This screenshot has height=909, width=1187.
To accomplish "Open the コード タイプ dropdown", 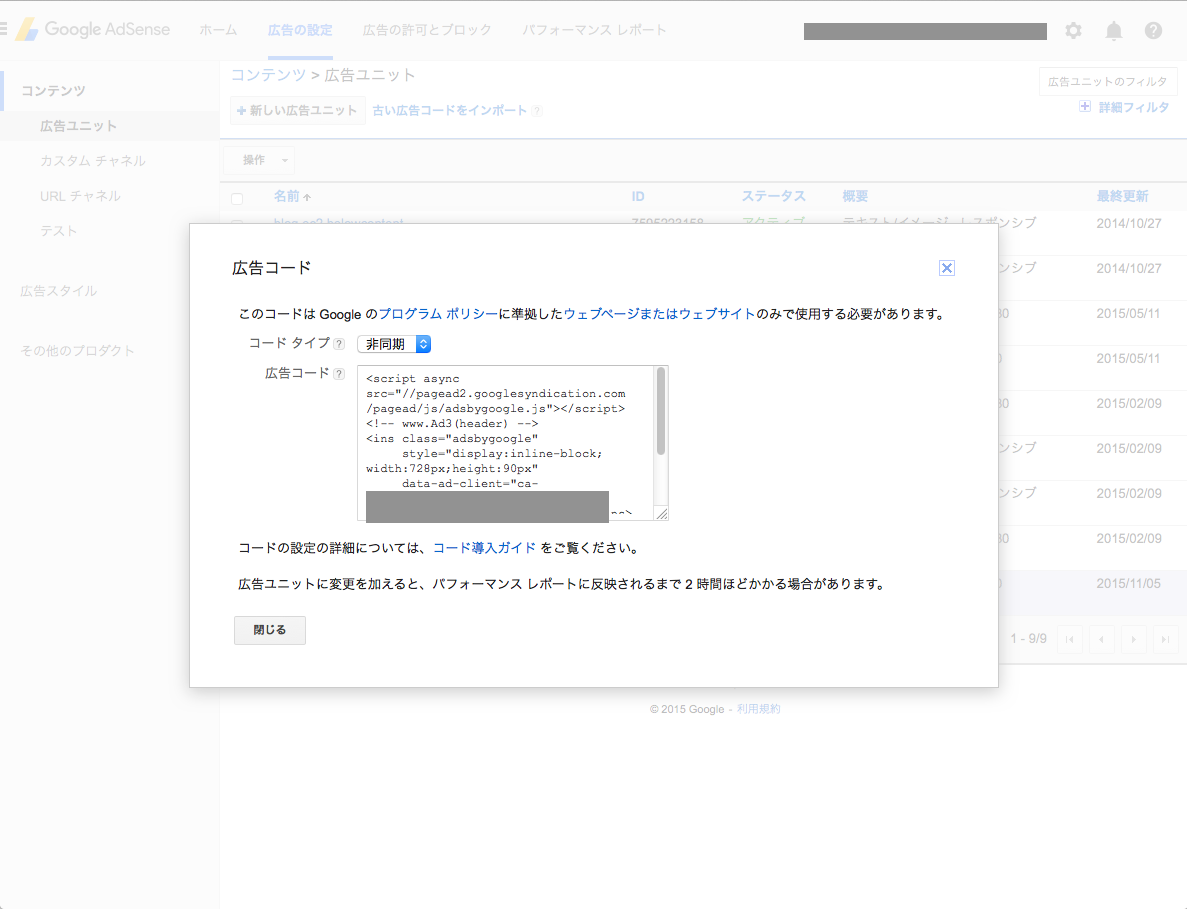I will (395, 343).
